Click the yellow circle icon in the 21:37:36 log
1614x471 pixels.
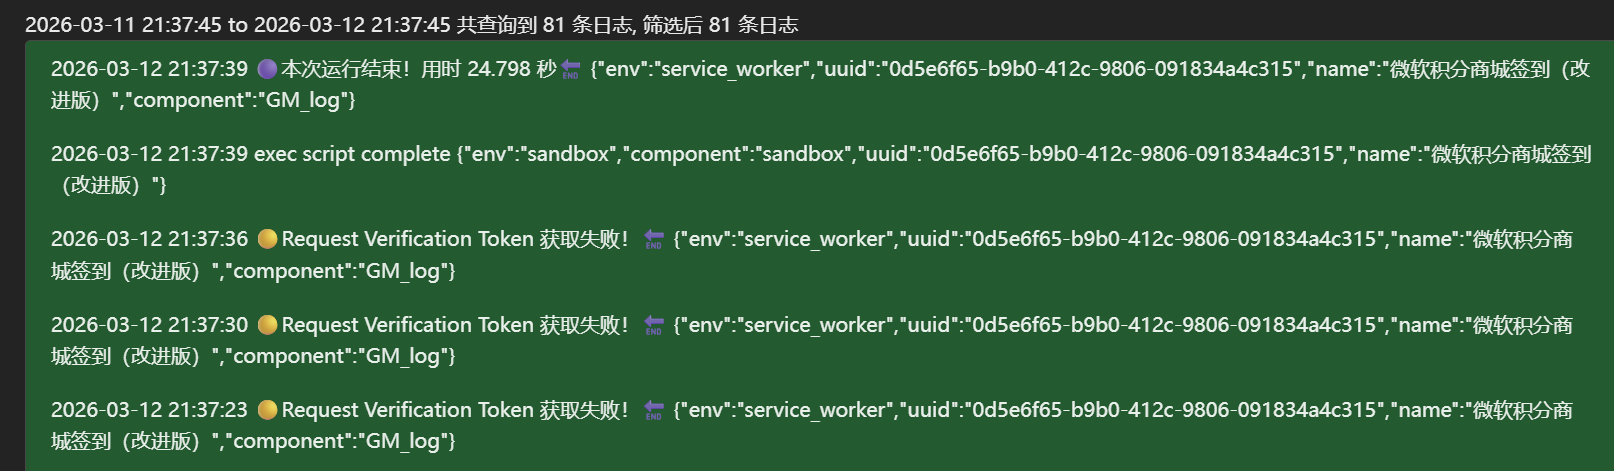267,239
